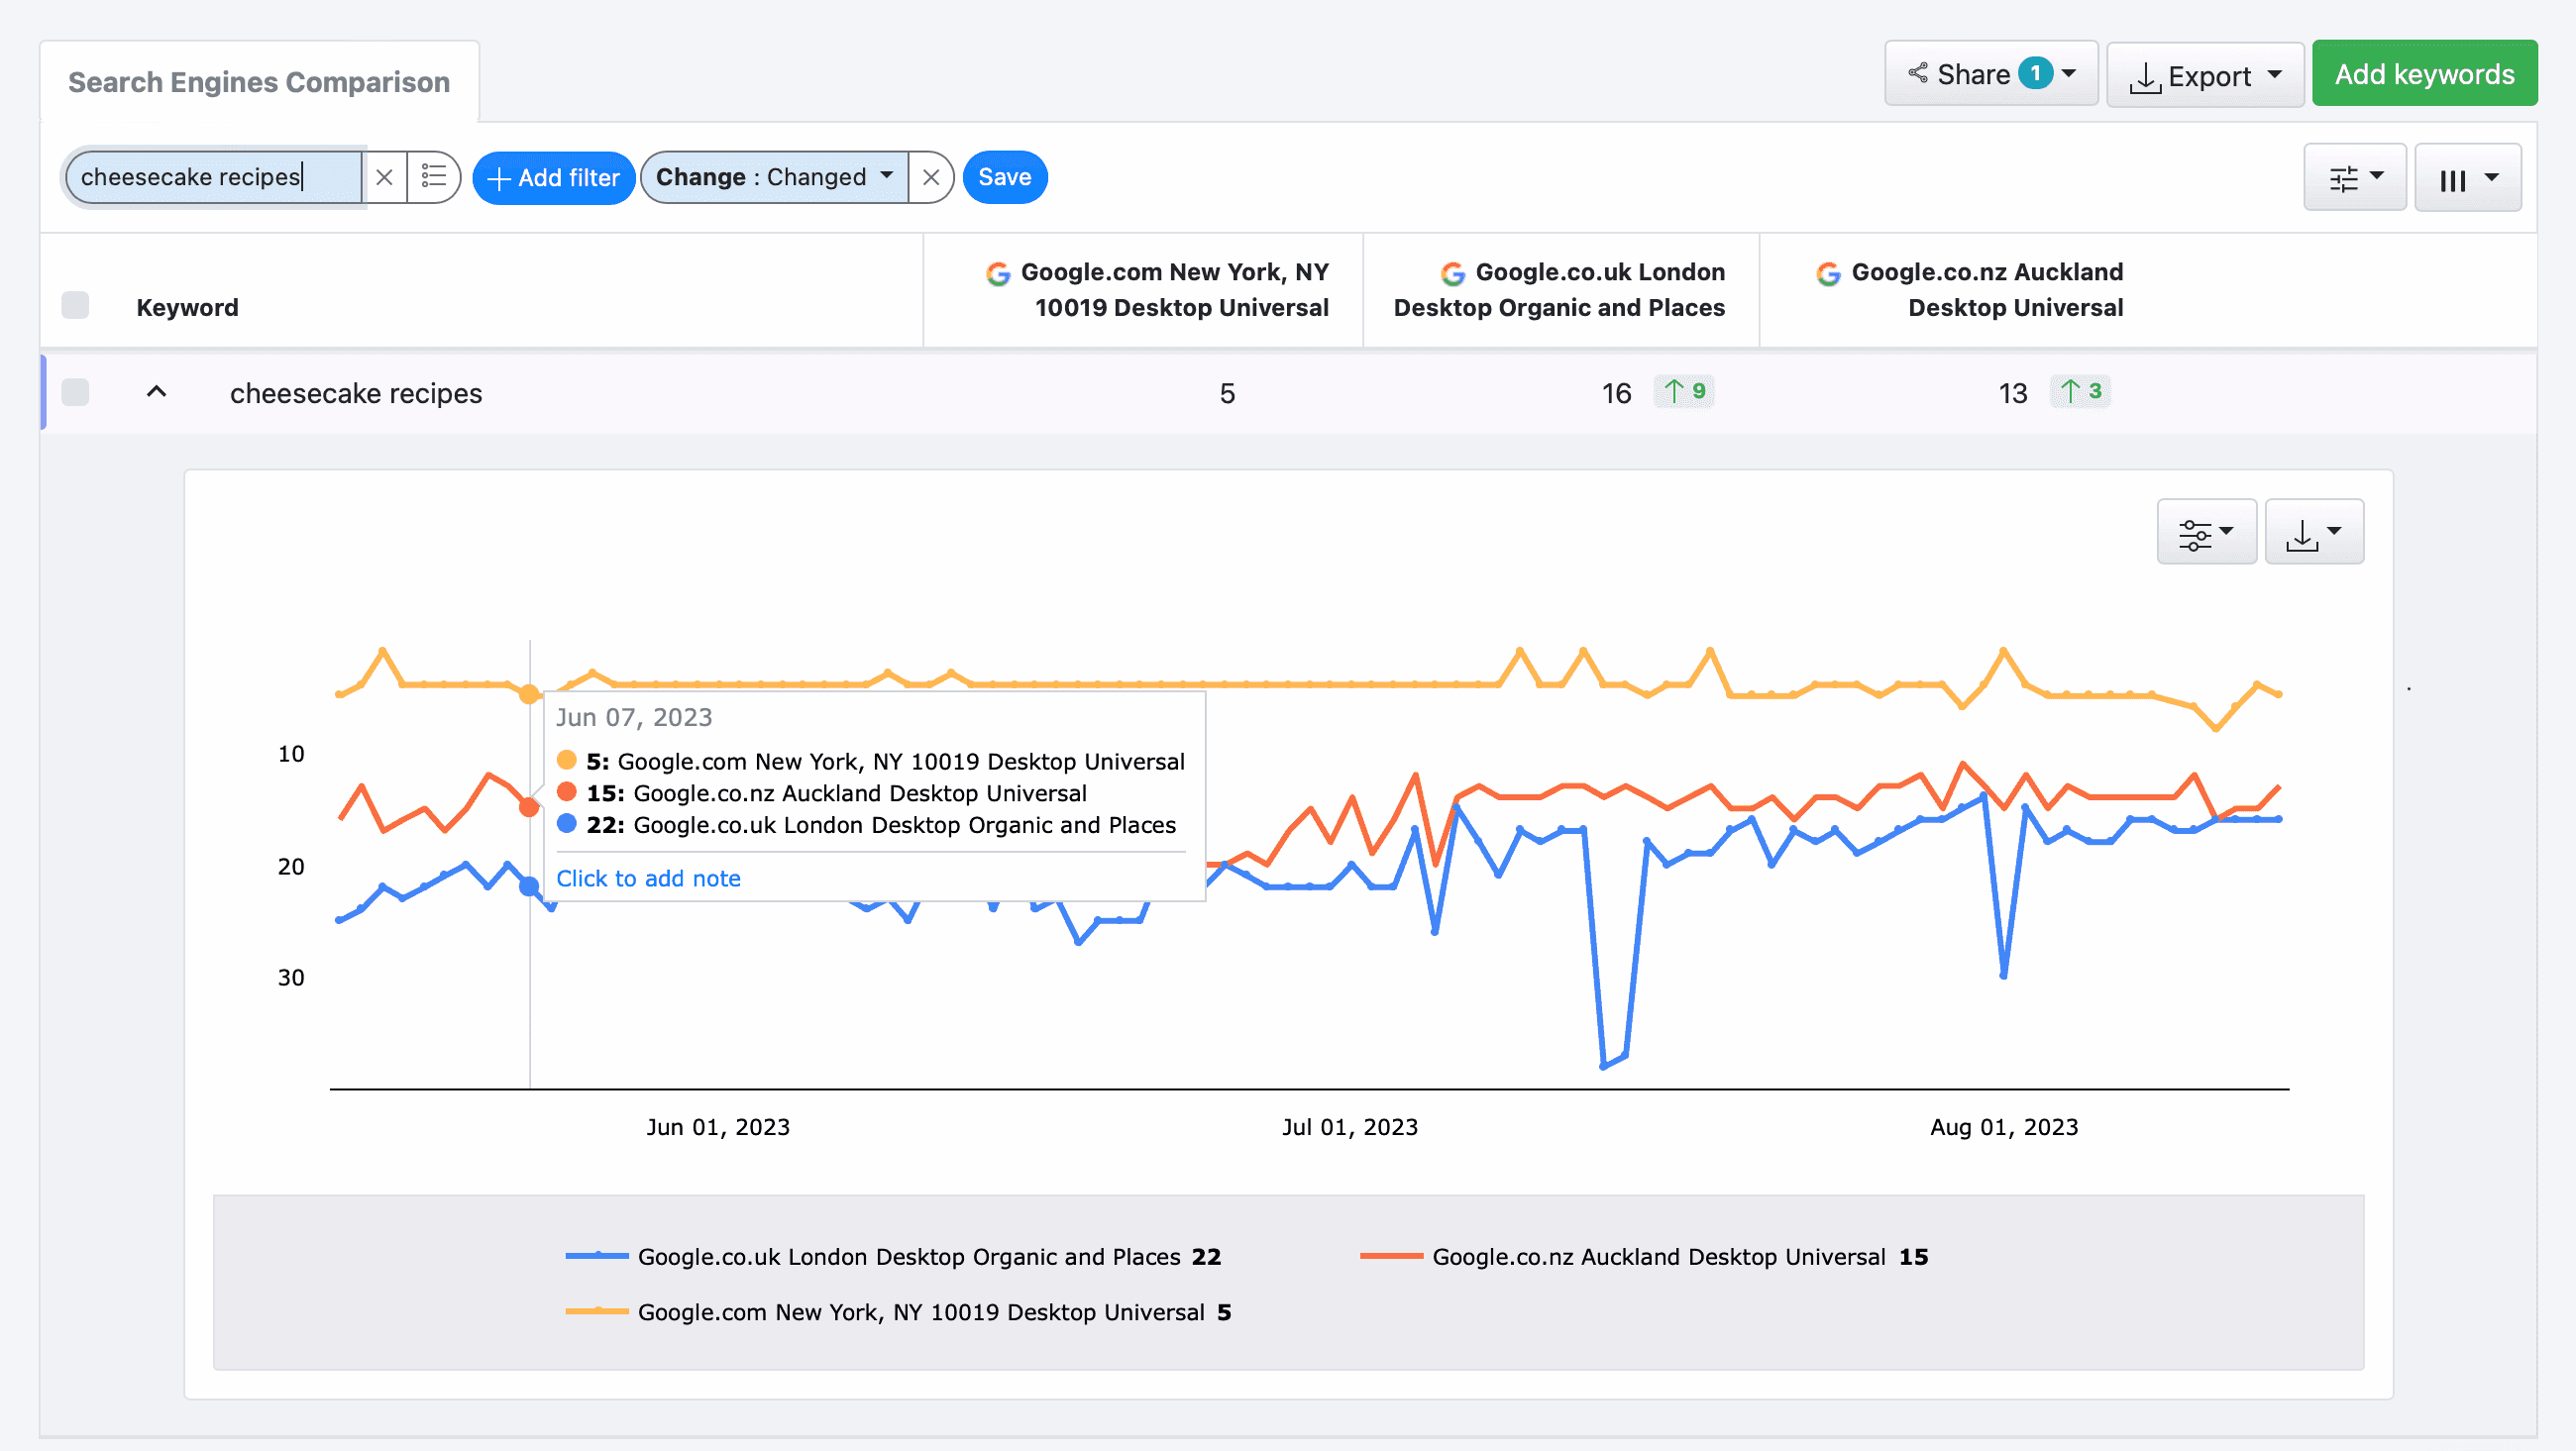Open the Change: Changed filter dropdown

(773, 177)
